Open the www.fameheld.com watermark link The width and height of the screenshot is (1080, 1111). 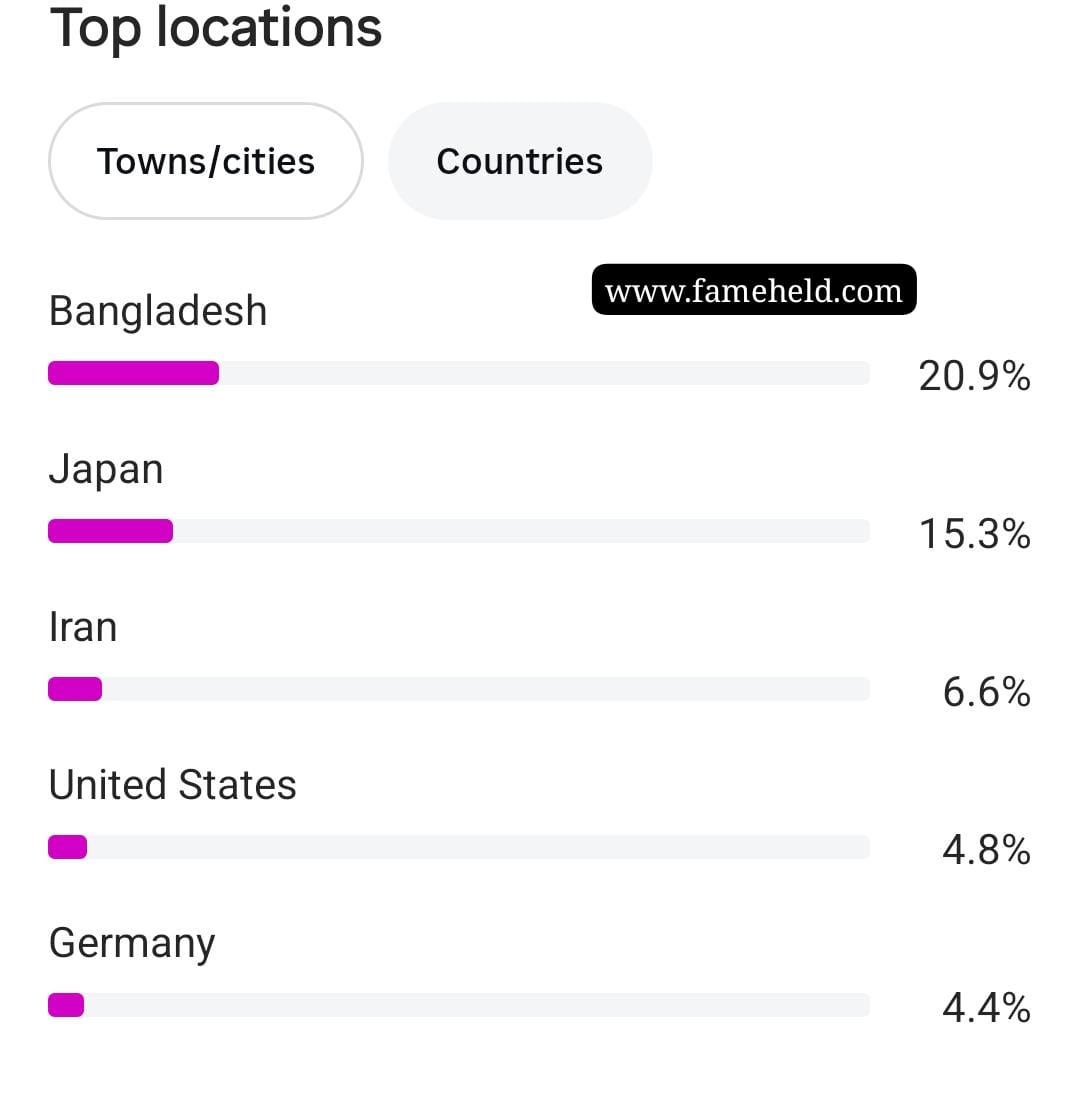[x=754, y=290]
